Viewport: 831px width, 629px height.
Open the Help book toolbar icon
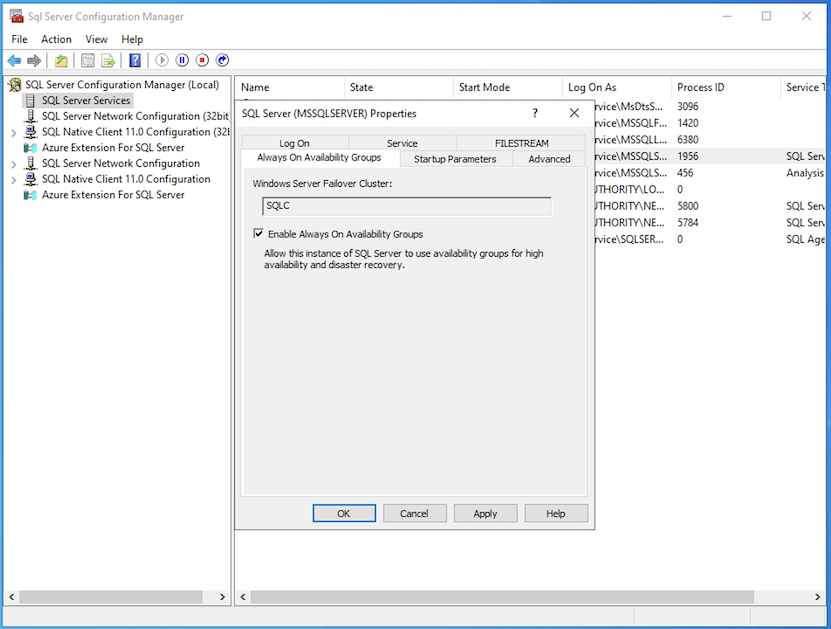135,60
